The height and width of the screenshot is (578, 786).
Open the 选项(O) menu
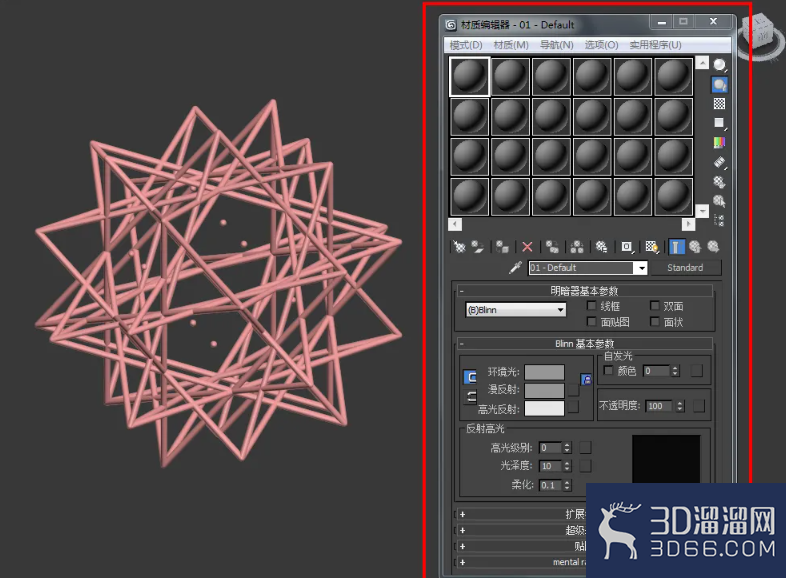pyautogui.click(x=601, y=45)
